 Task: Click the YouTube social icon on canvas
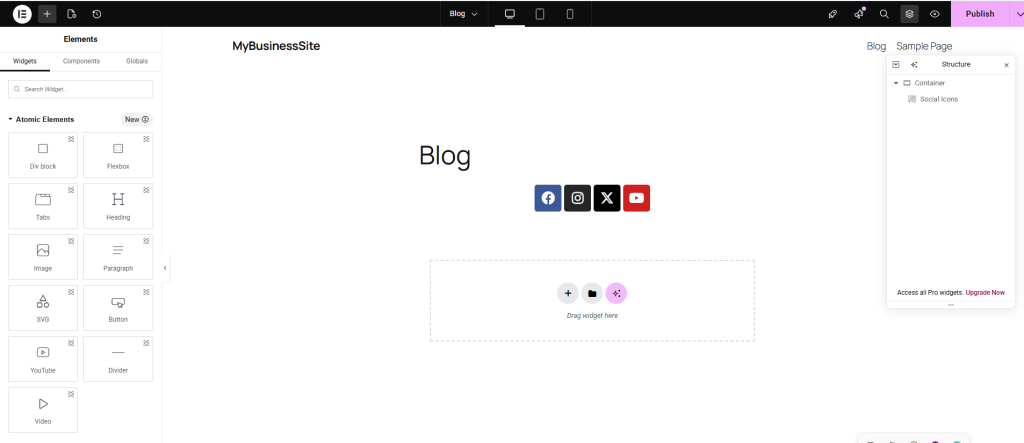(x=636, y=198)
